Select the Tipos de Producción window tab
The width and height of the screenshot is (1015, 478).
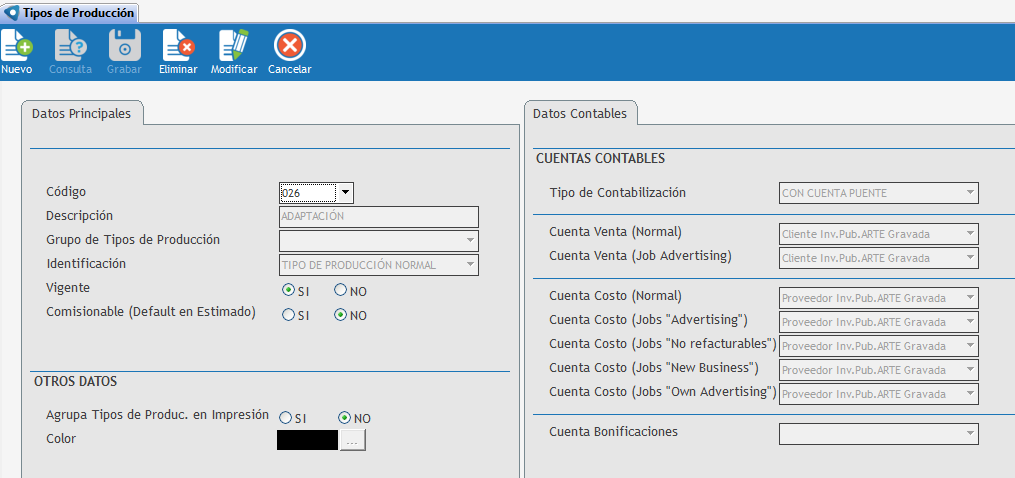70,12
